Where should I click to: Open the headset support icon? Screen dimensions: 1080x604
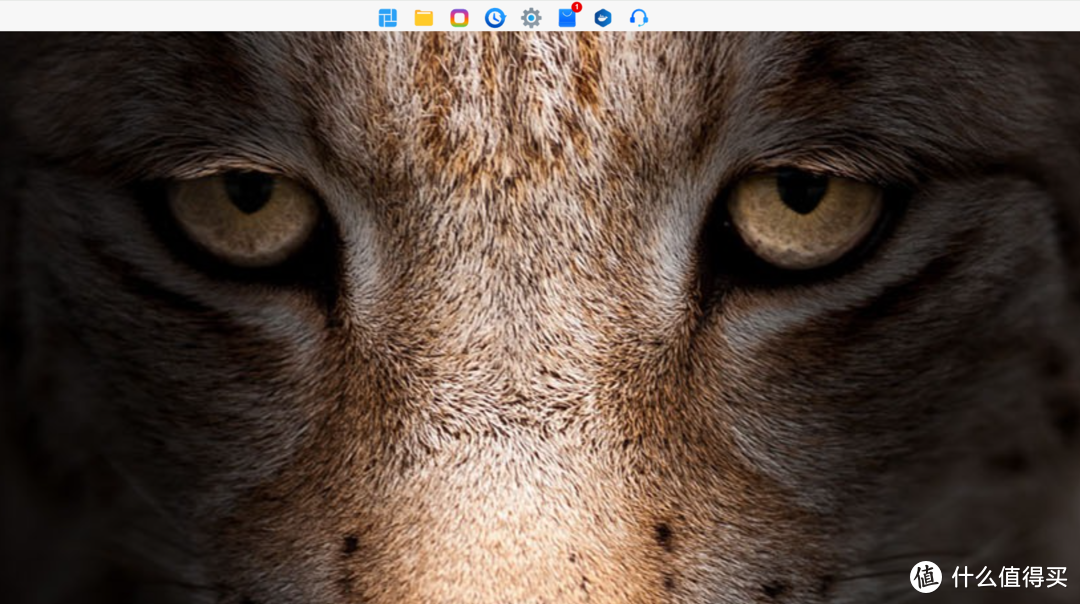pos(639,17)
